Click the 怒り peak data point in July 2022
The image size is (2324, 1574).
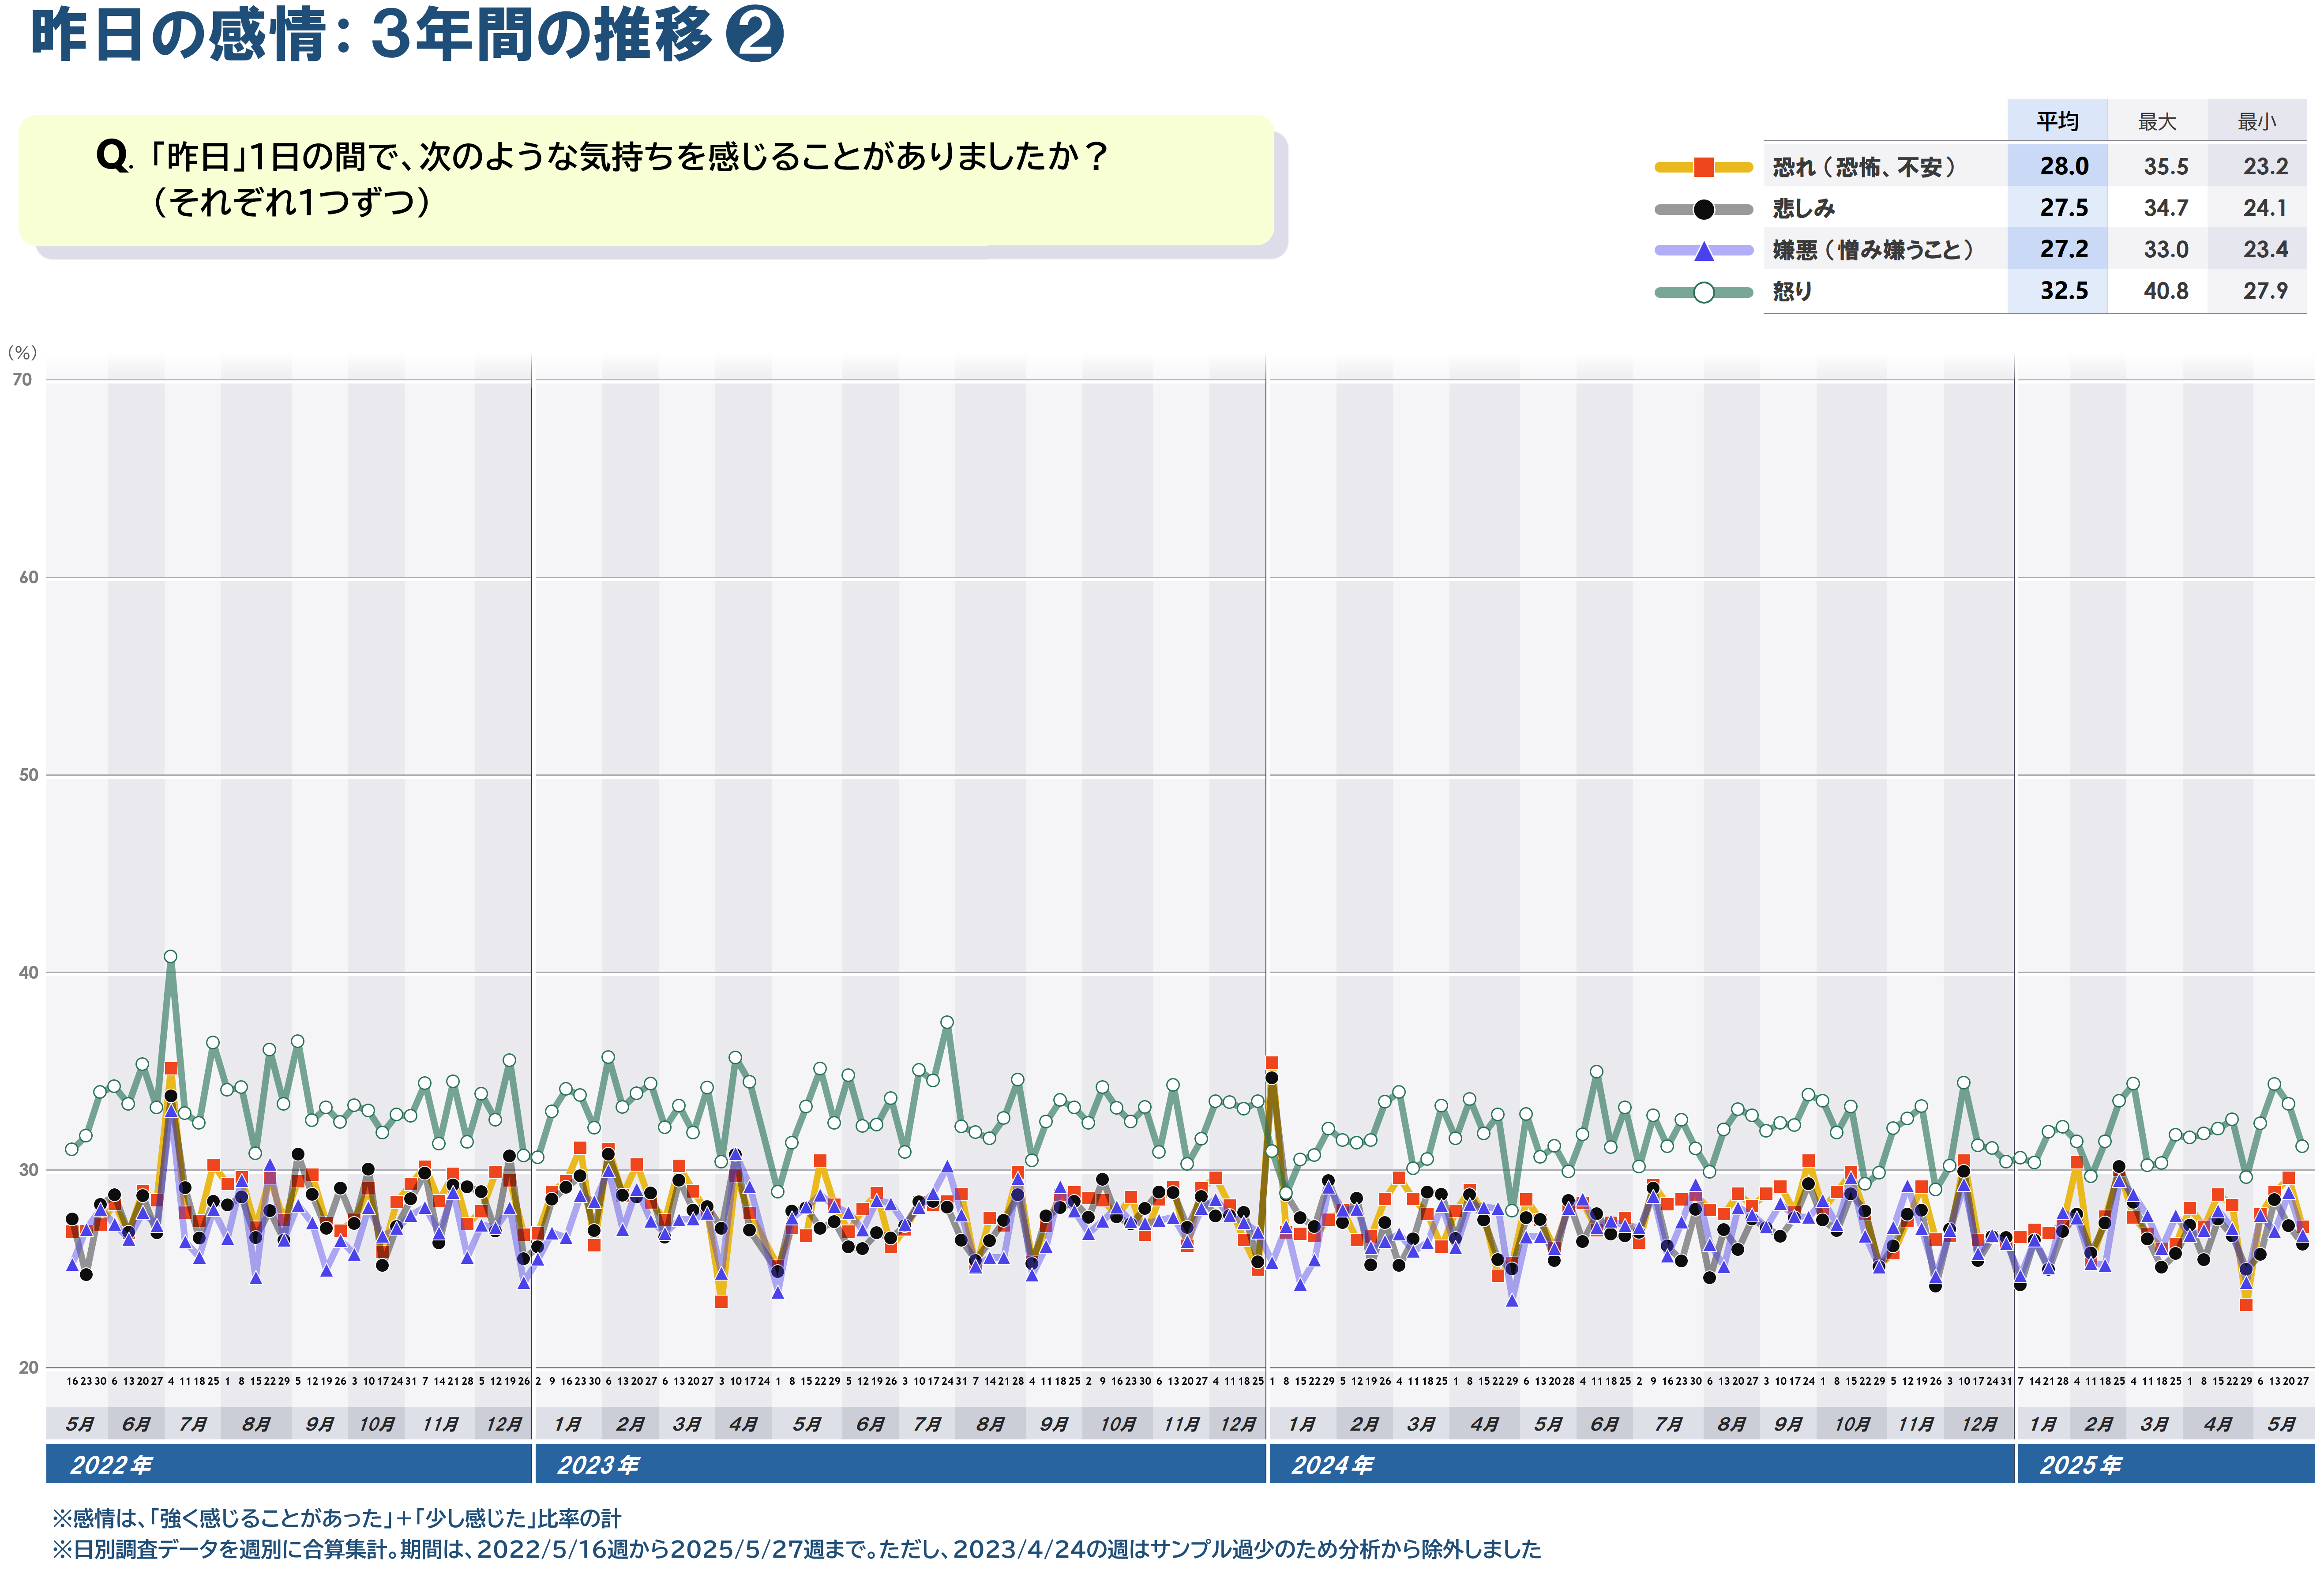[x=170, y=957]
